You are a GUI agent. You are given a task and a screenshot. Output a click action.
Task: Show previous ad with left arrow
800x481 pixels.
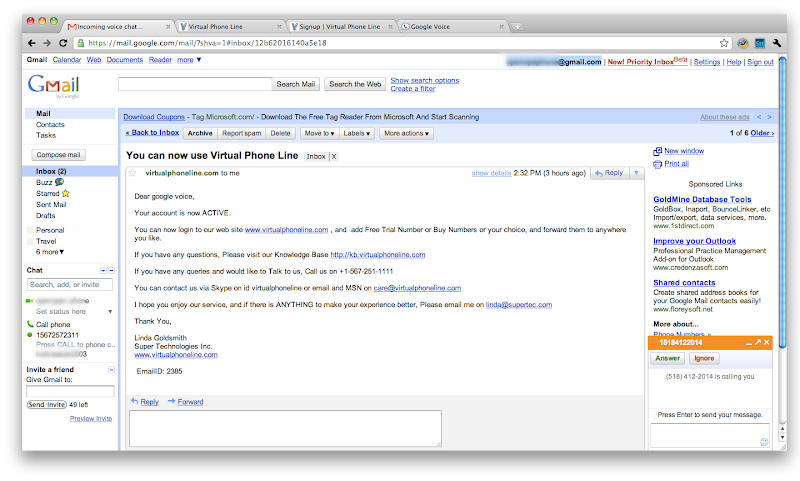coord(759,117)
